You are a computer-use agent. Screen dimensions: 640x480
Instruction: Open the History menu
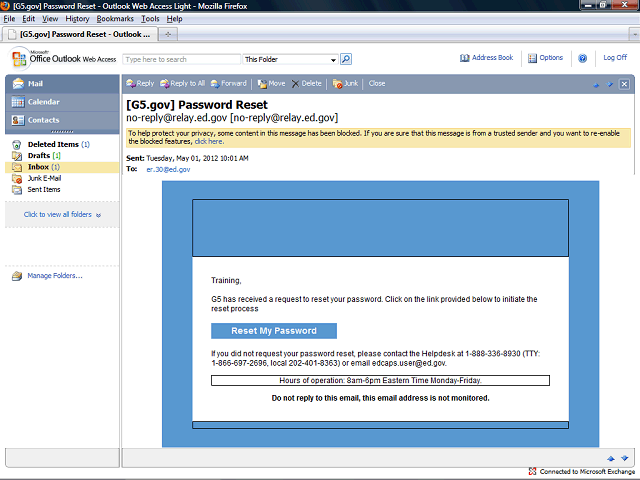(x=77, y=19)
